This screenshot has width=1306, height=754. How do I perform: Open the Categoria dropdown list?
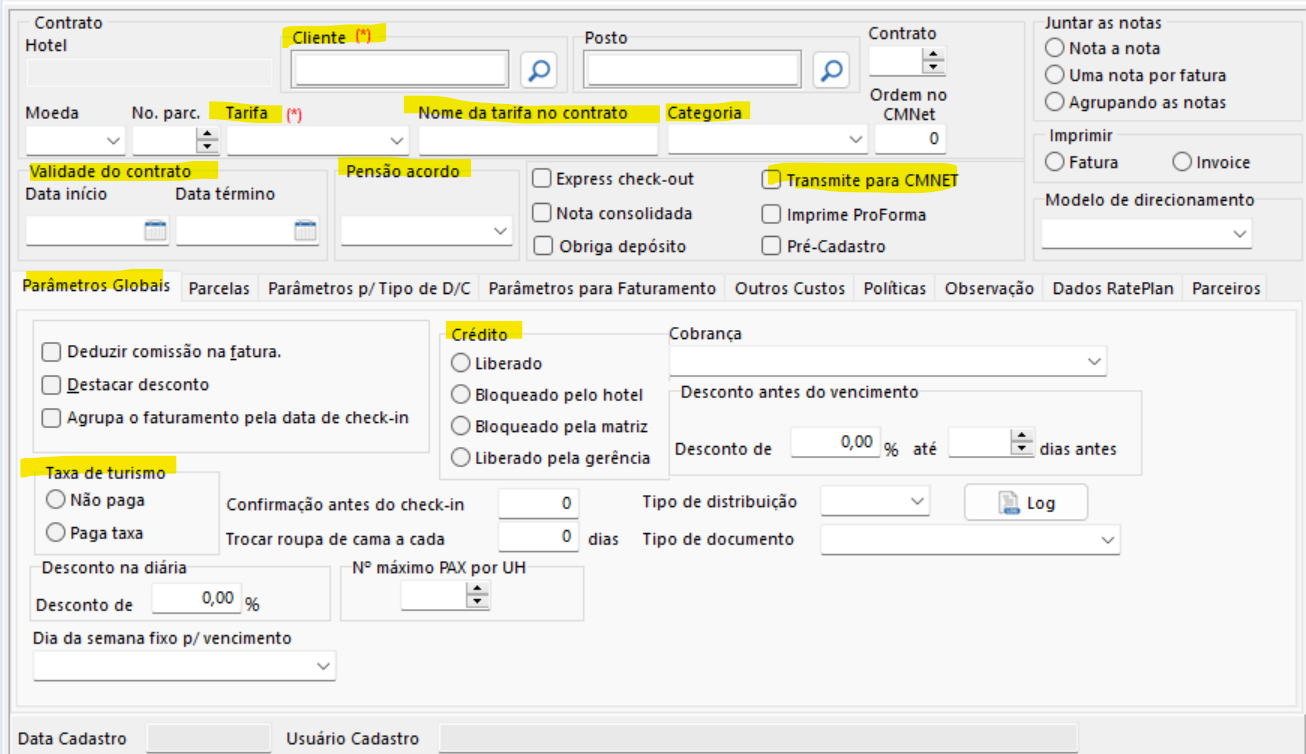pyautogui.click(x=855, y=140)
